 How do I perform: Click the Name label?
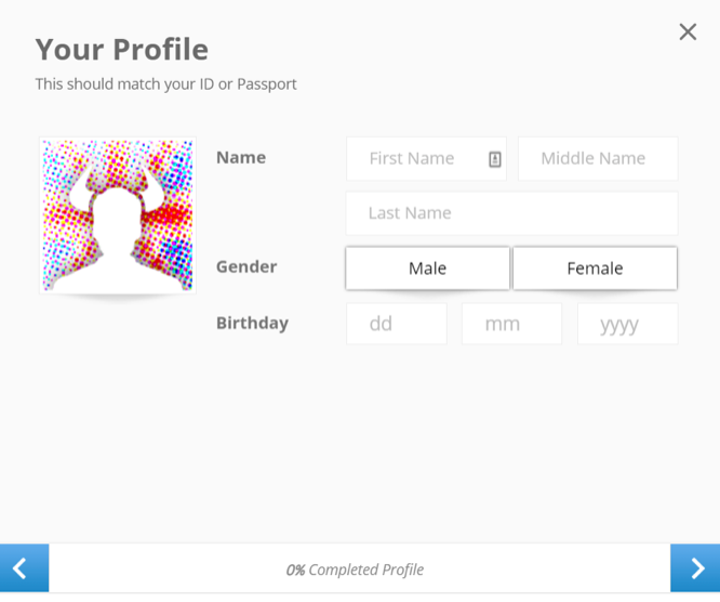pyautogui.click(x=241, y=158)
